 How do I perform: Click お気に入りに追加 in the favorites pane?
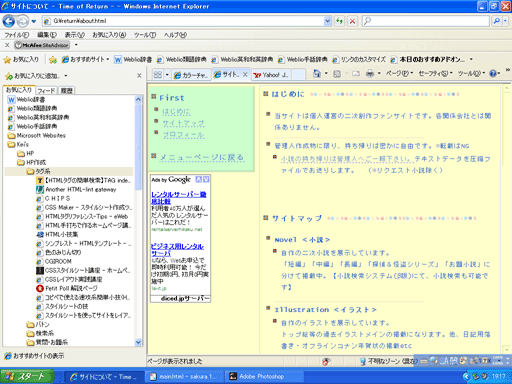(33, 76)
